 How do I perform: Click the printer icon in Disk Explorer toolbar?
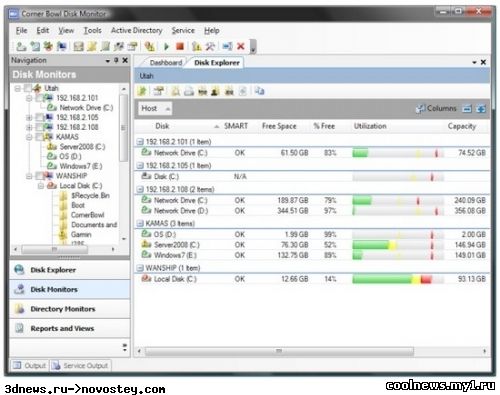(189, 91)
